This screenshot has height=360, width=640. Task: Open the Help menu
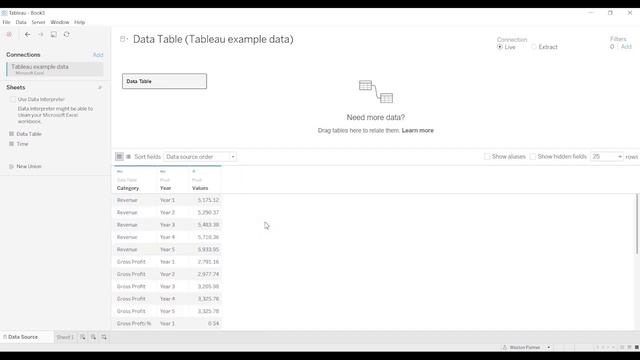[80, 22]
